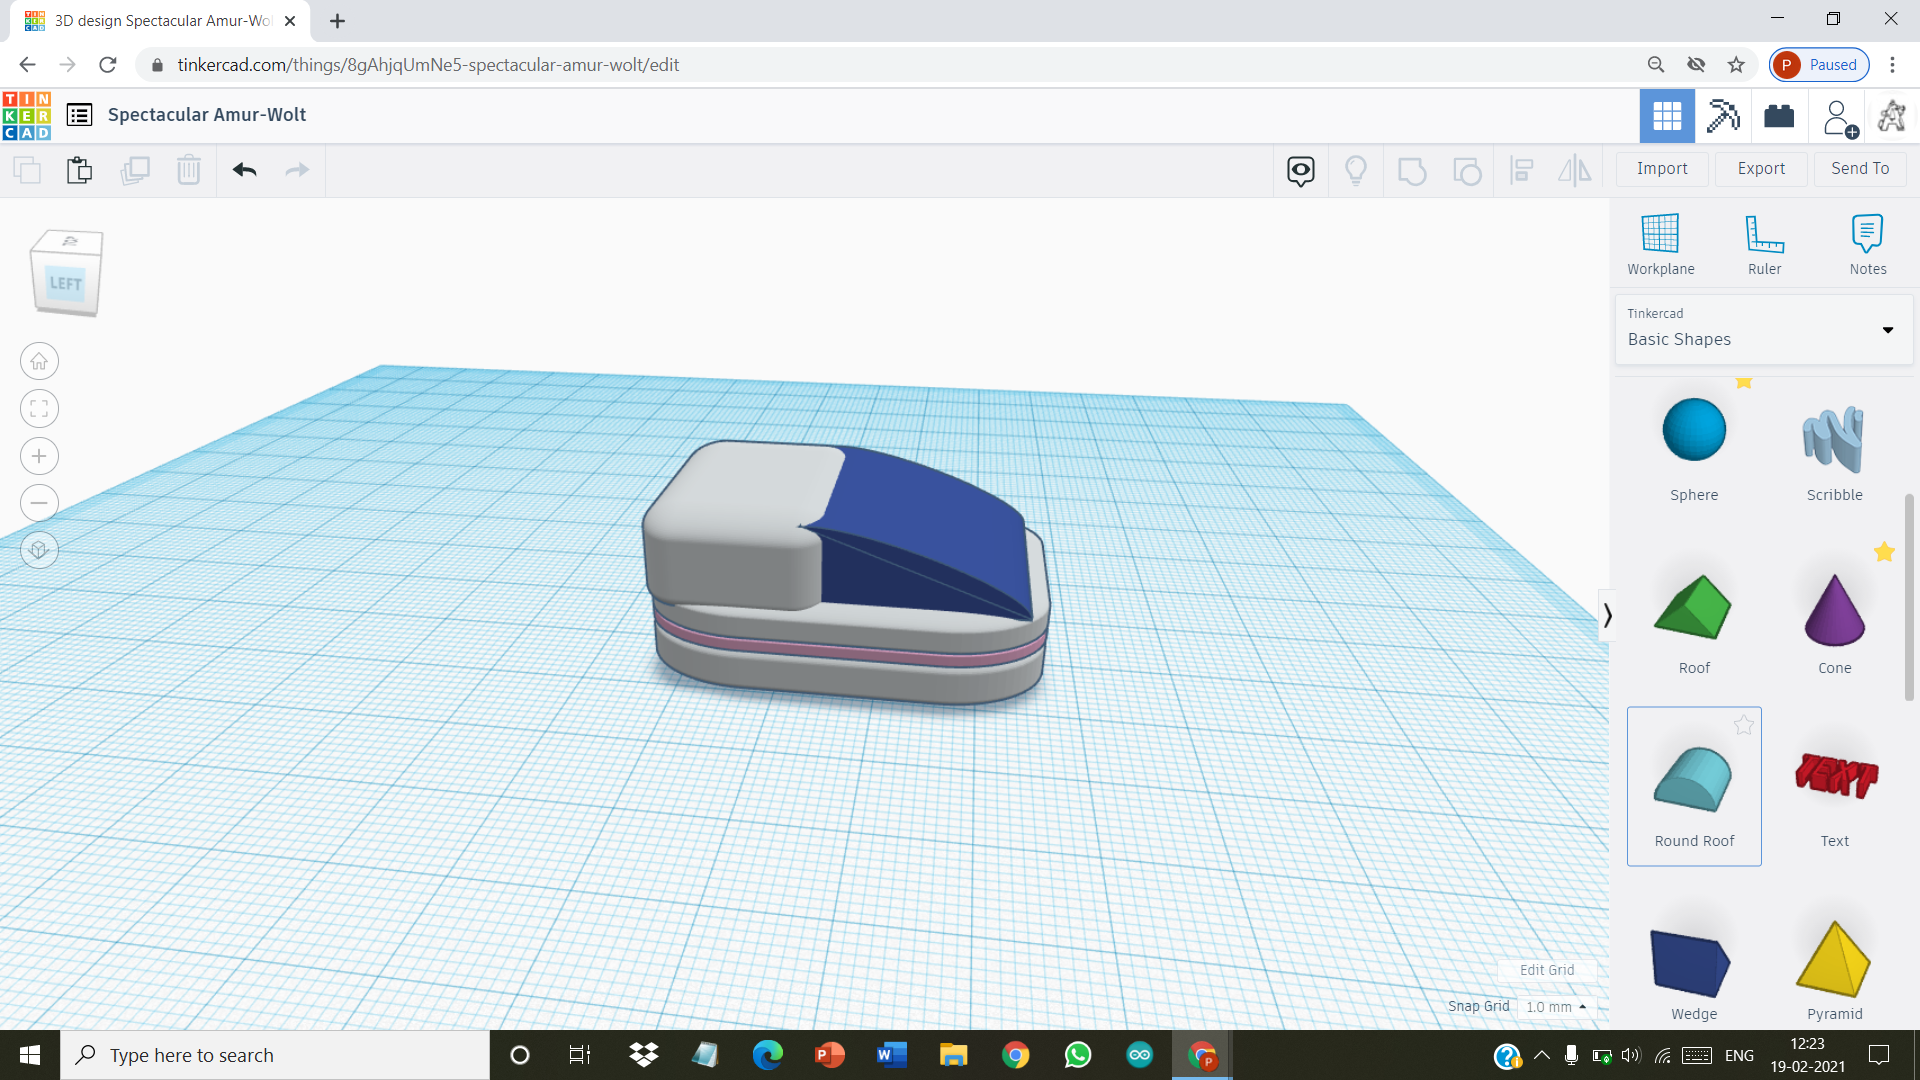Select the Group tool
Image resolution: width=1920 pixels, height=1080 pixels.
1411,170
